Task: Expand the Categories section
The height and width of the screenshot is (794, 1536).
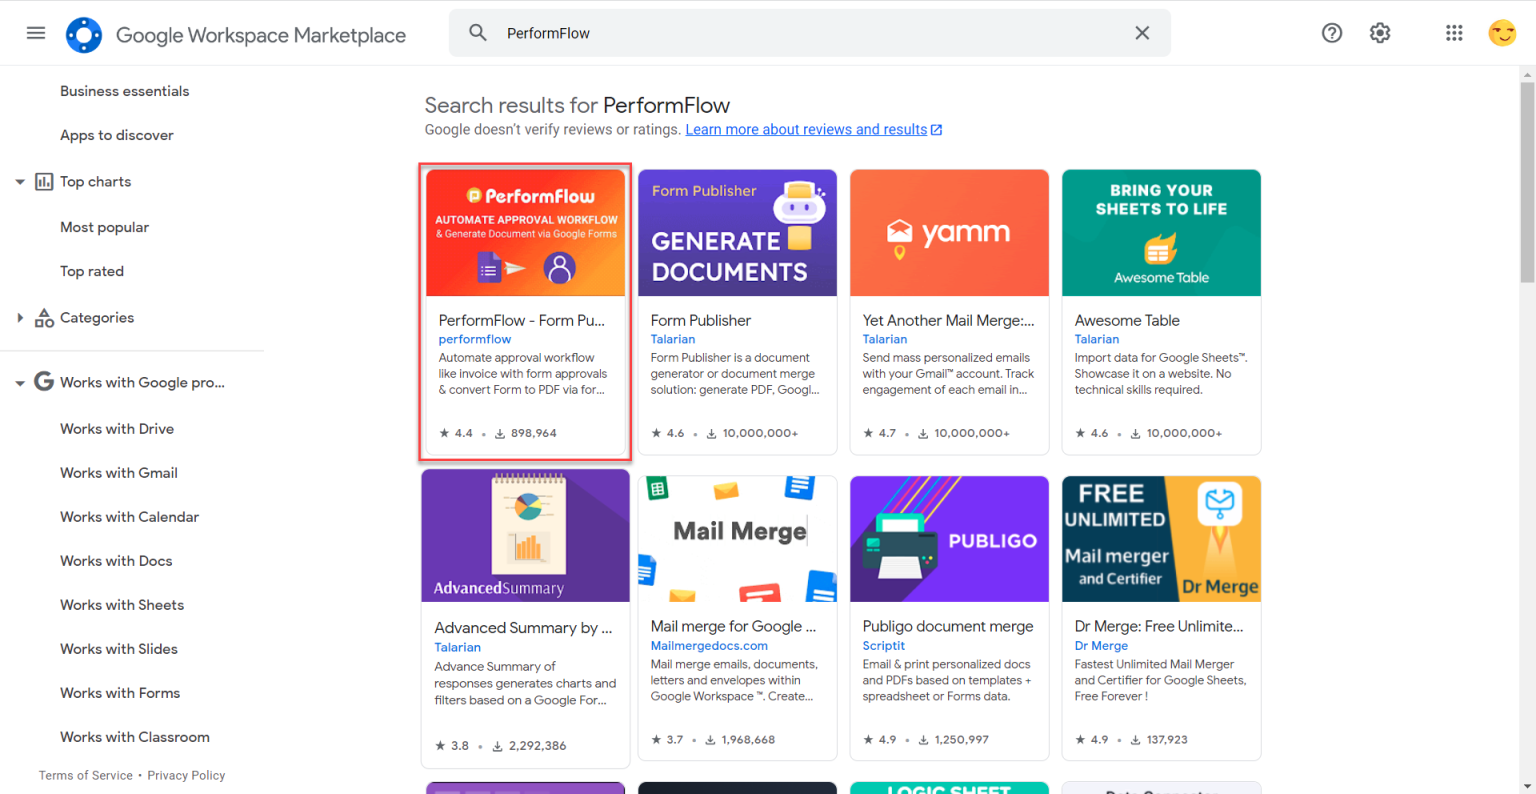Action: [19, 317]
